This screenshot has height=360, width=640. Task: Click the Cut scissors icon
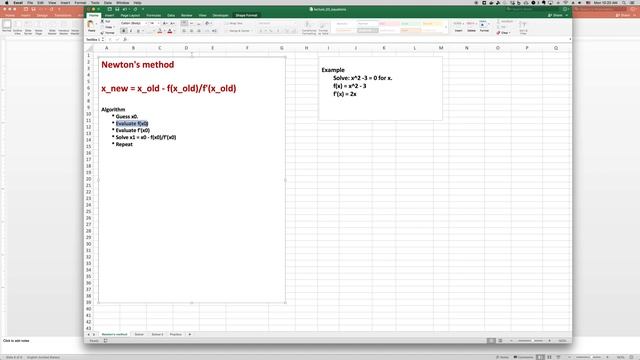pyautogui.click(x=102, y=21)
